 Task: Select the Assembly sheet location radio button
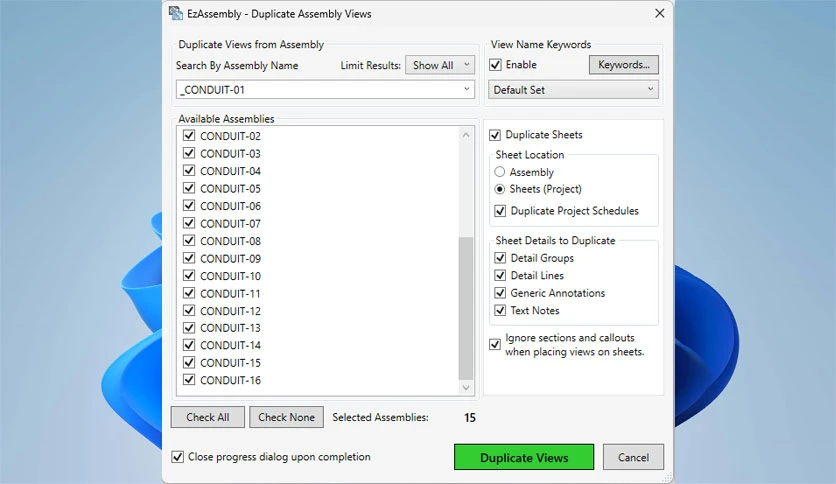(x=500, y=172)
